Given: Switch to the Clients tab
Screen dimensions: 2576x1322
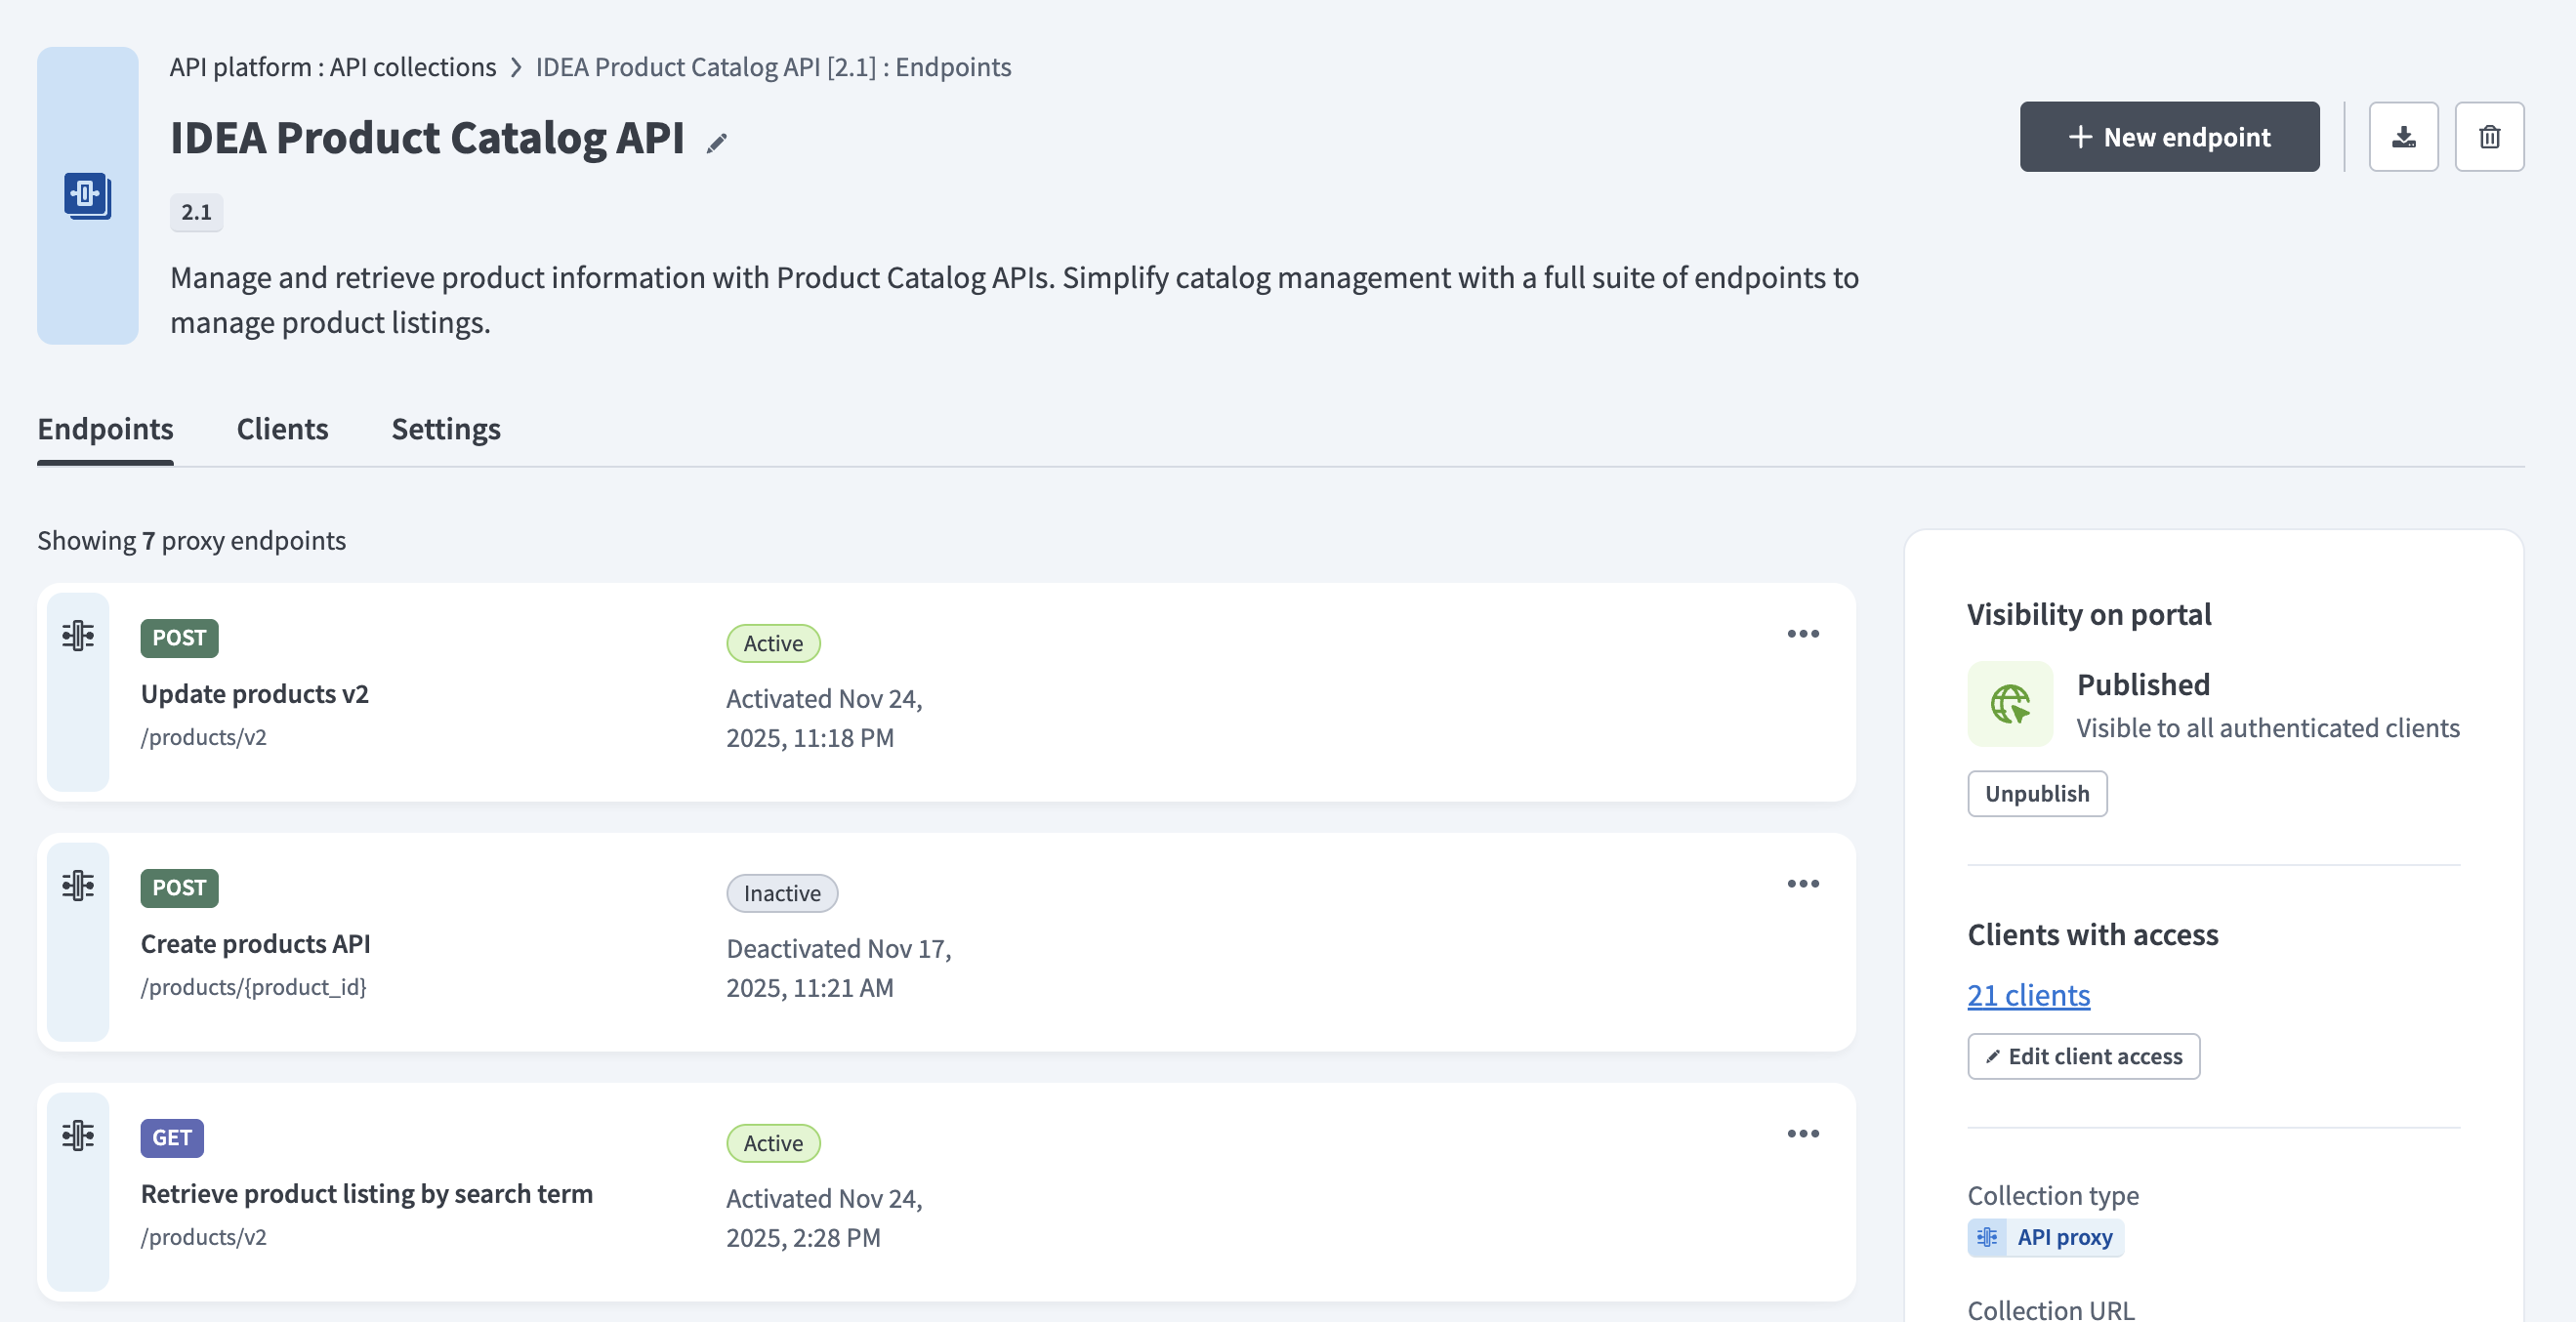Looking at the screenshot, I should tap(282, 429).
